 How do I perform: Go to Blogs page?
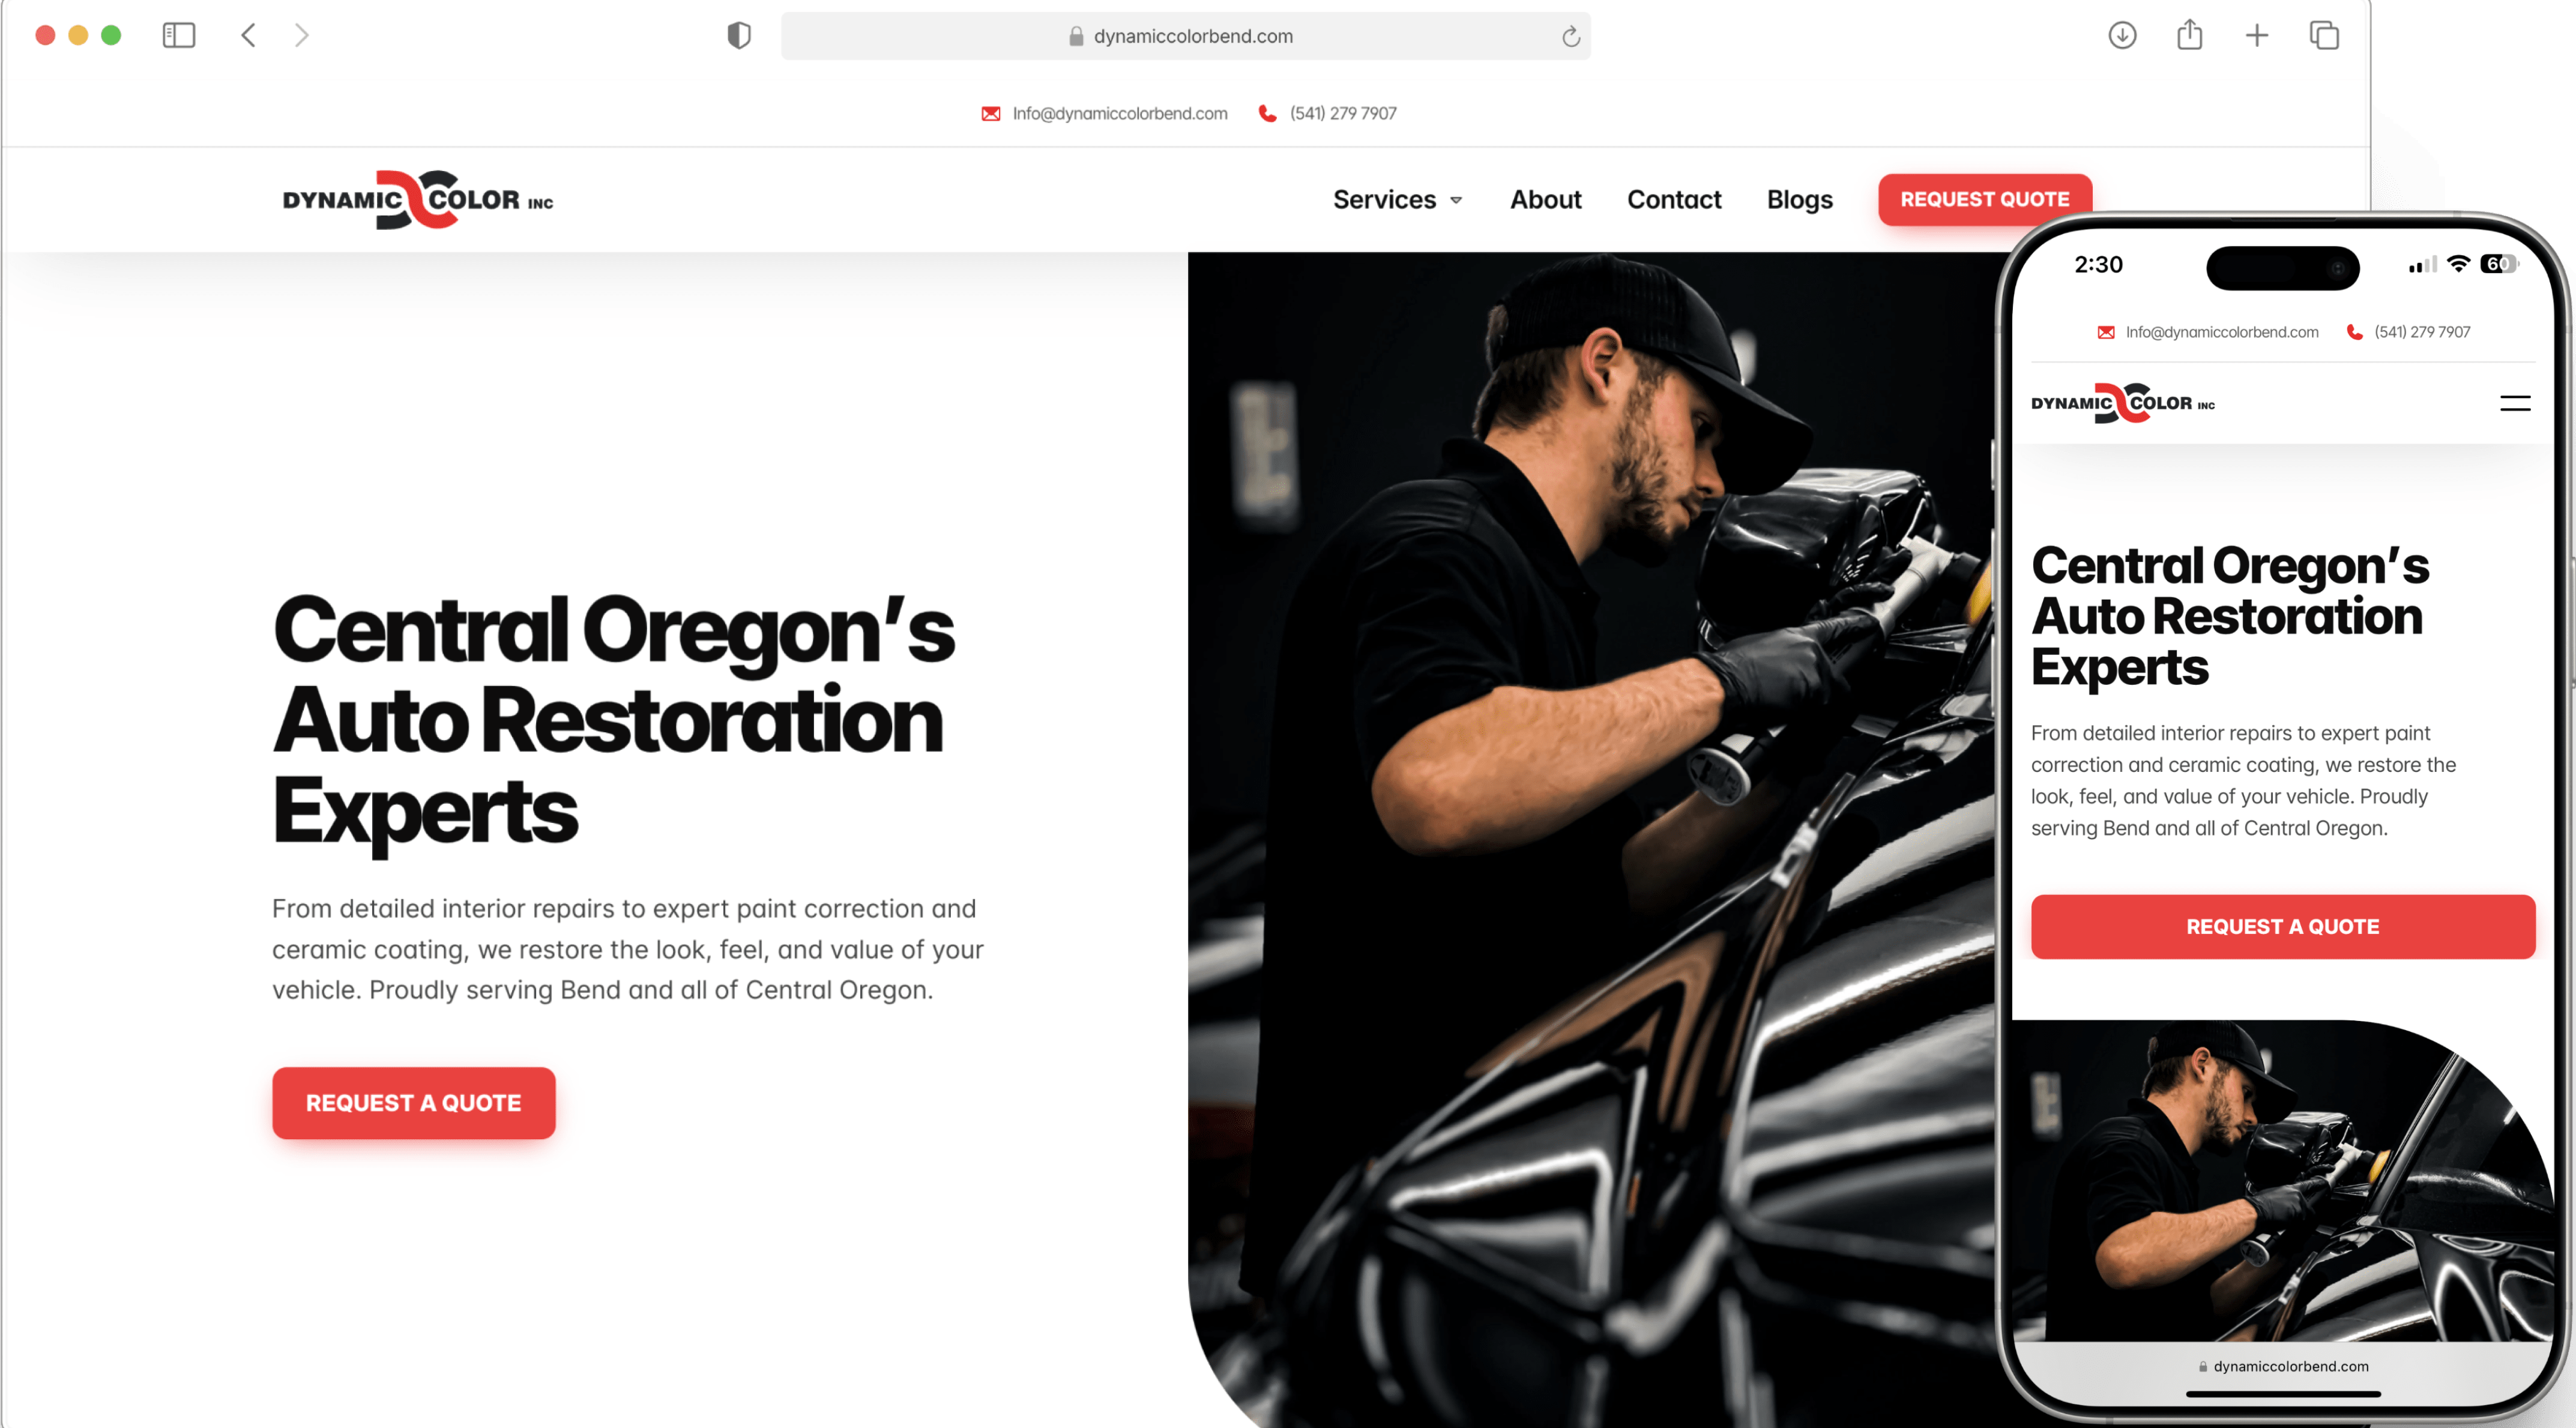pos(1799,200)
